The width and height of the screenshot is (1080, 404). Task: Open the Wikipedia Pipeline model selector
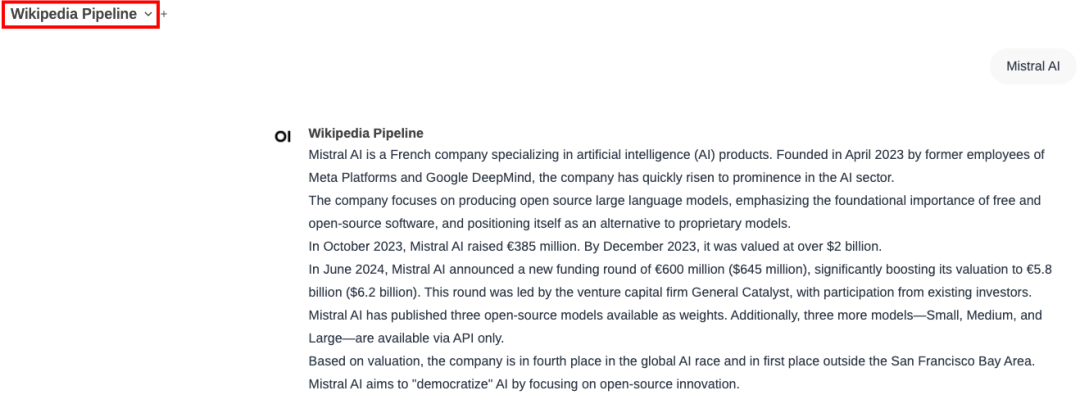tap(74, 14)
